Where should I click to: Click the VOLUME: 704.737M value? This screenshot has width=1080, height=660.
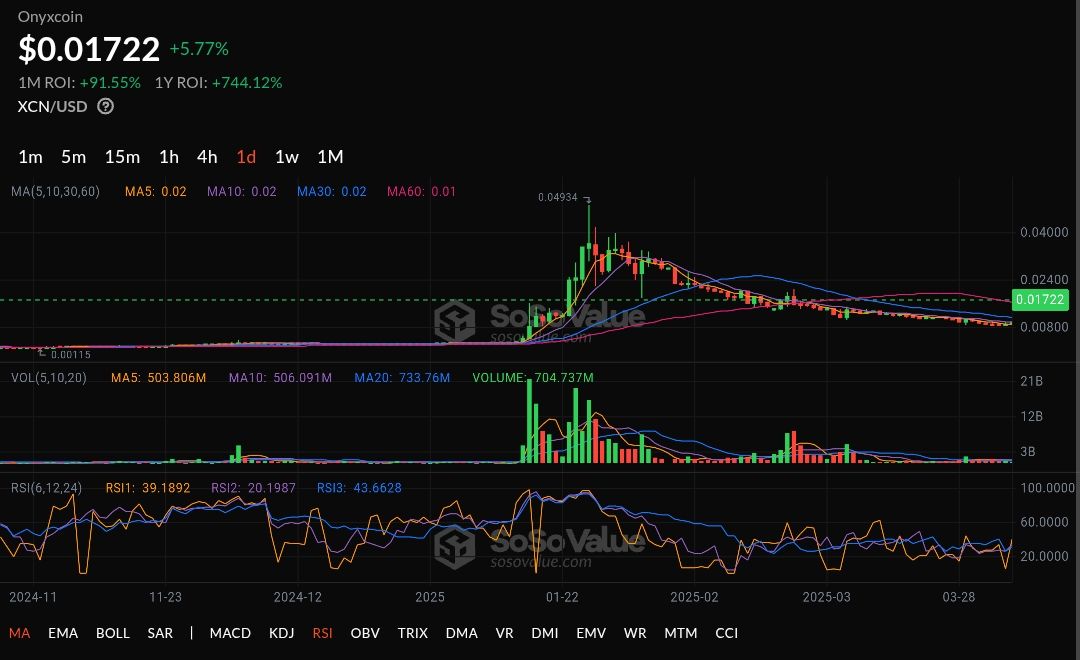click(x=532, y=378)
